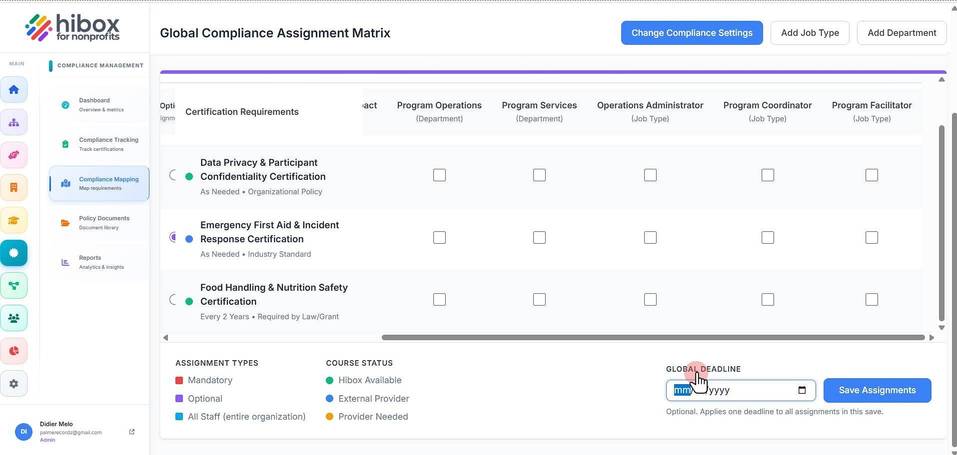Screen dimensions: 957x455
Task: Click Program Services column header
Action: click(540, 111)
